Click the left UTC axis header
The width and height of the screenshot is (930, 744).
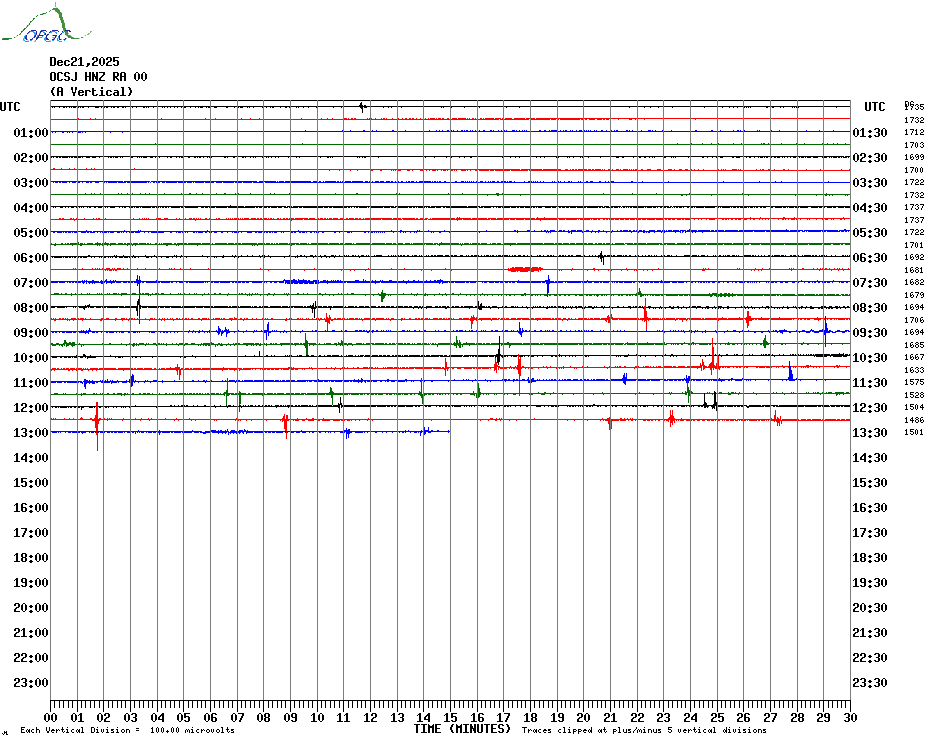click(10, 107)
